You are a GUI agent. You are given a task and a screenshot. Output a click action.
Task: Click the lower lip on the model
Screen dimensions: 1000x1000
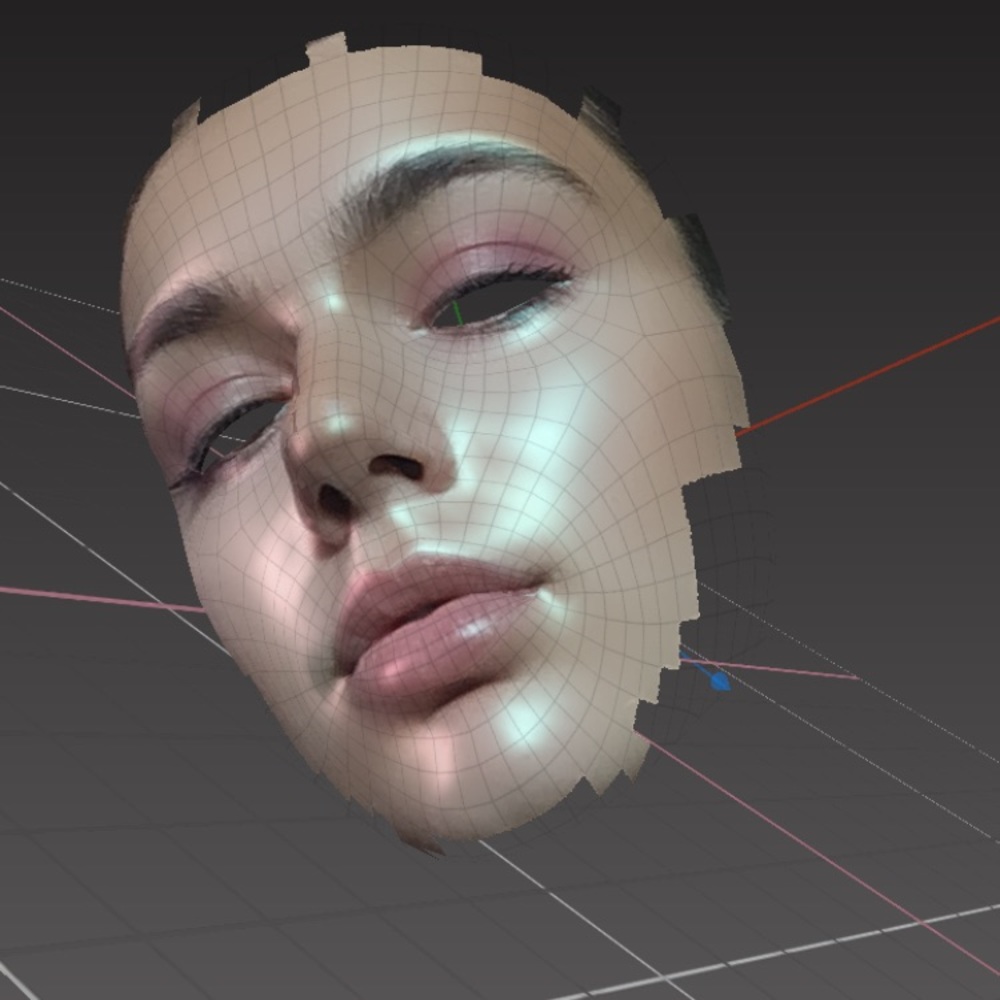pos(440,648)
